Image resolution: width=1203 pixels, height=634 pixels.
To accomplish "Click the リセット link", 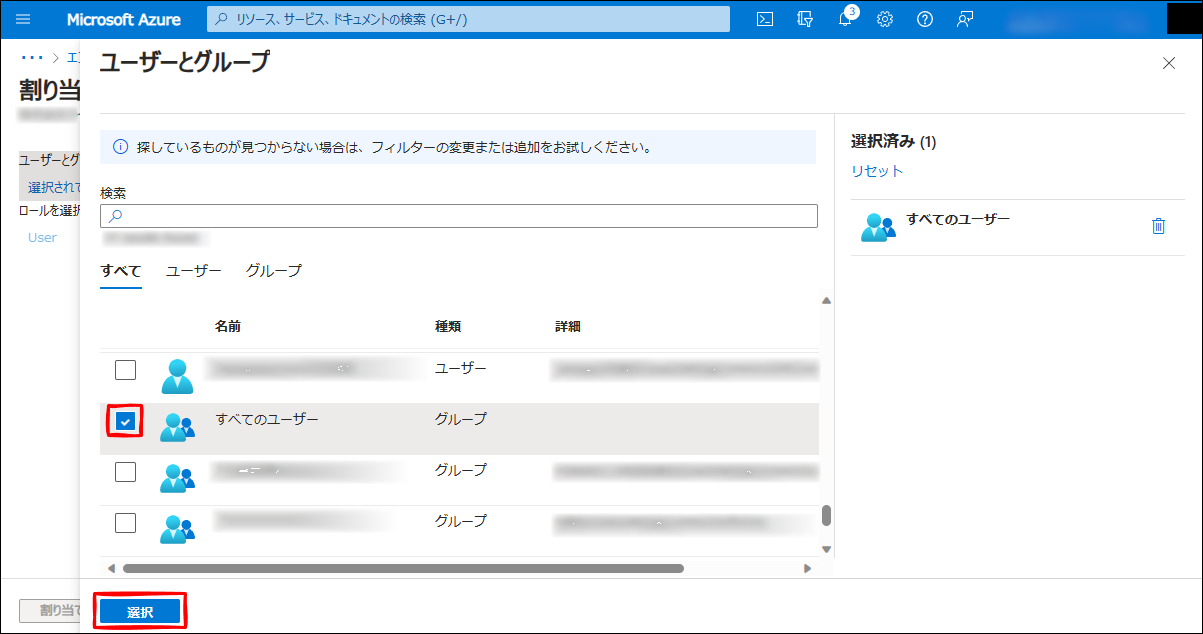I will click(877, 171).
